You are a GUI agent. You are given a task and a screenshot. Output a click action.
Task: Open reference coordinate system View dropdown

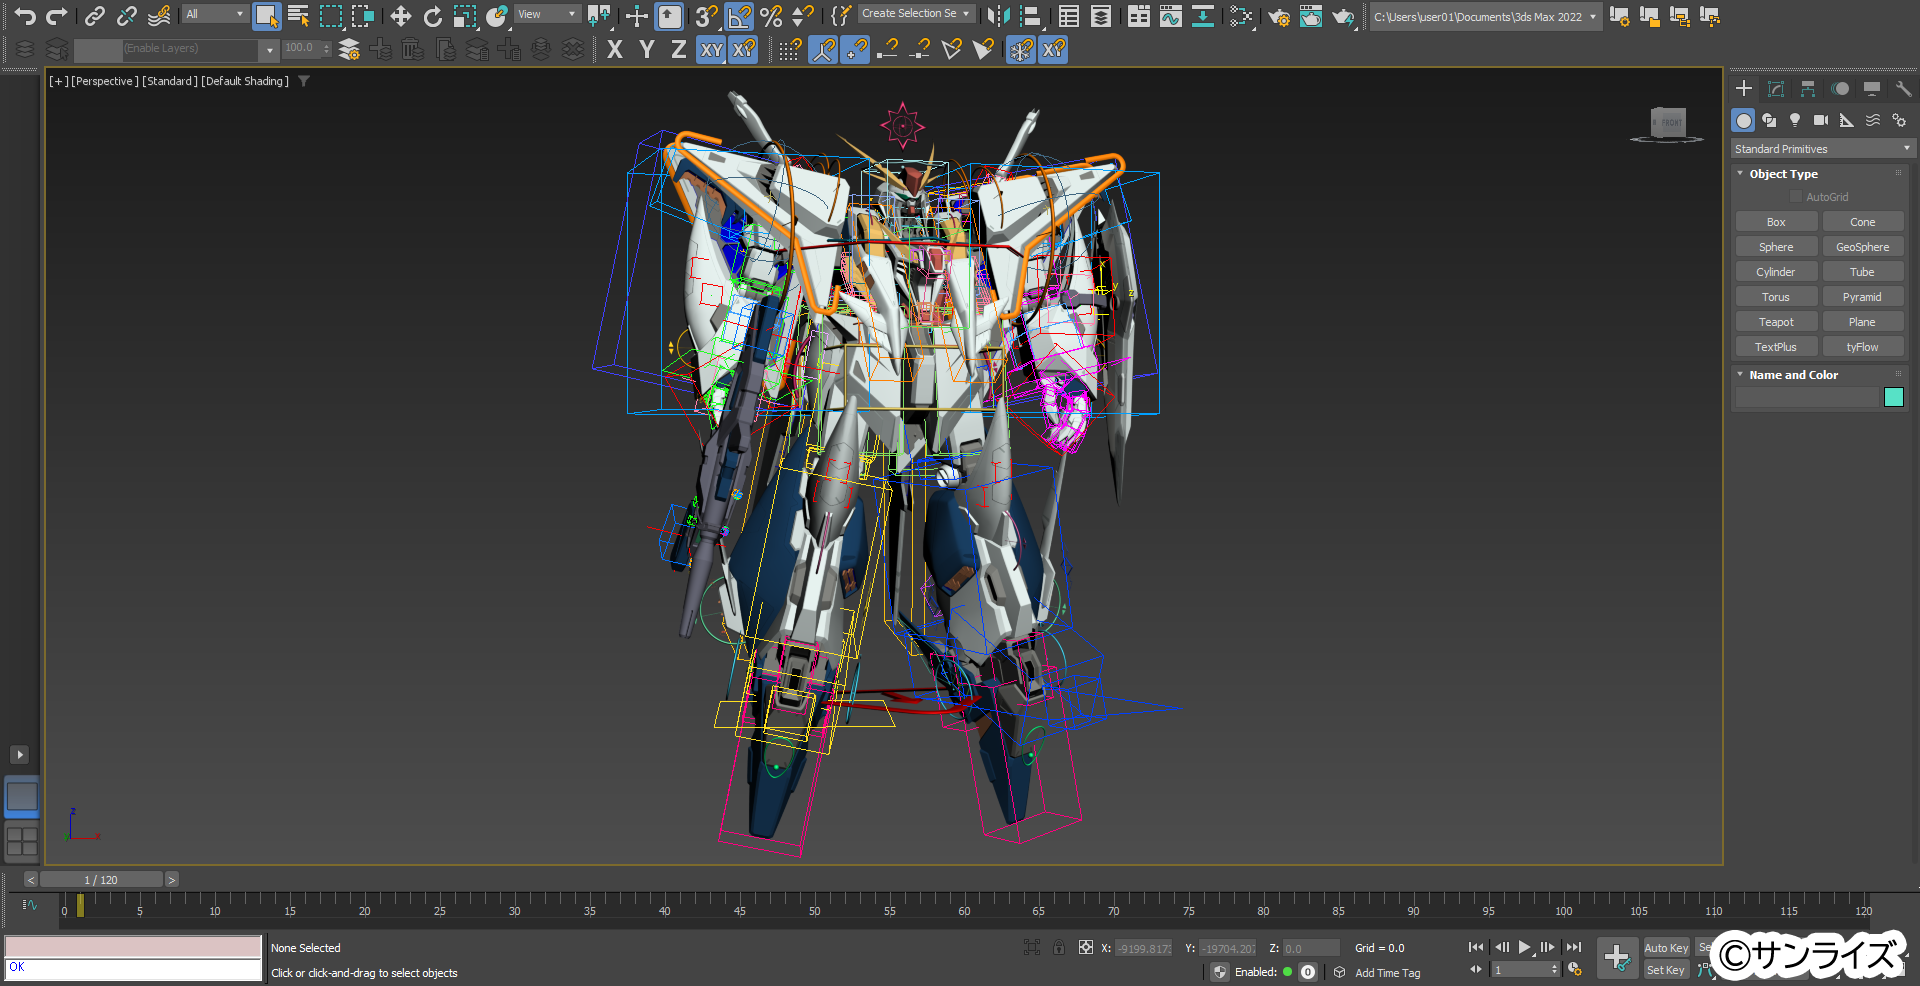coord(547,14)
